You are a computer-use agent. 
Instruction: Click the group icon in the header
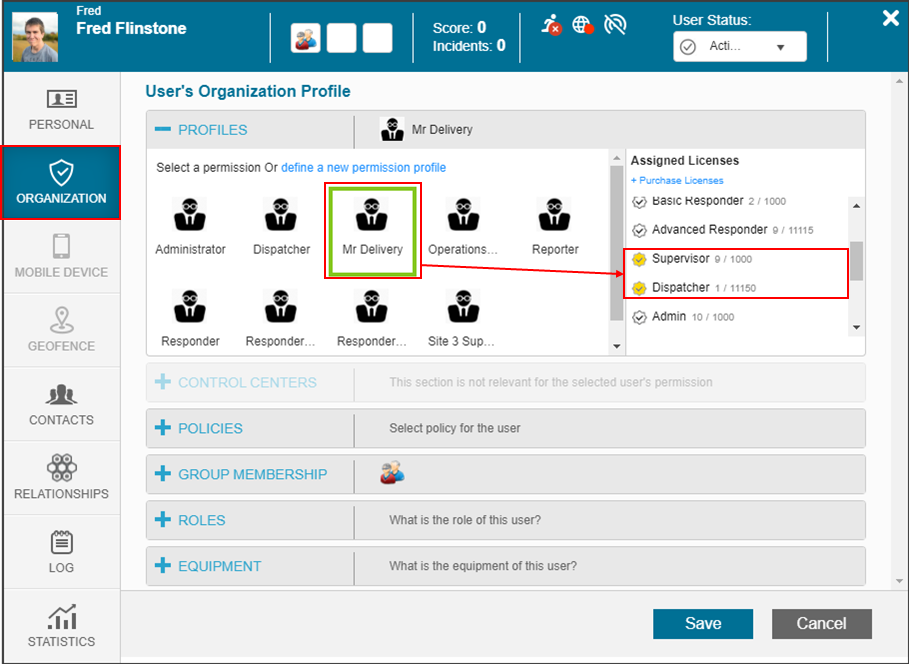(x=306, y=38)
